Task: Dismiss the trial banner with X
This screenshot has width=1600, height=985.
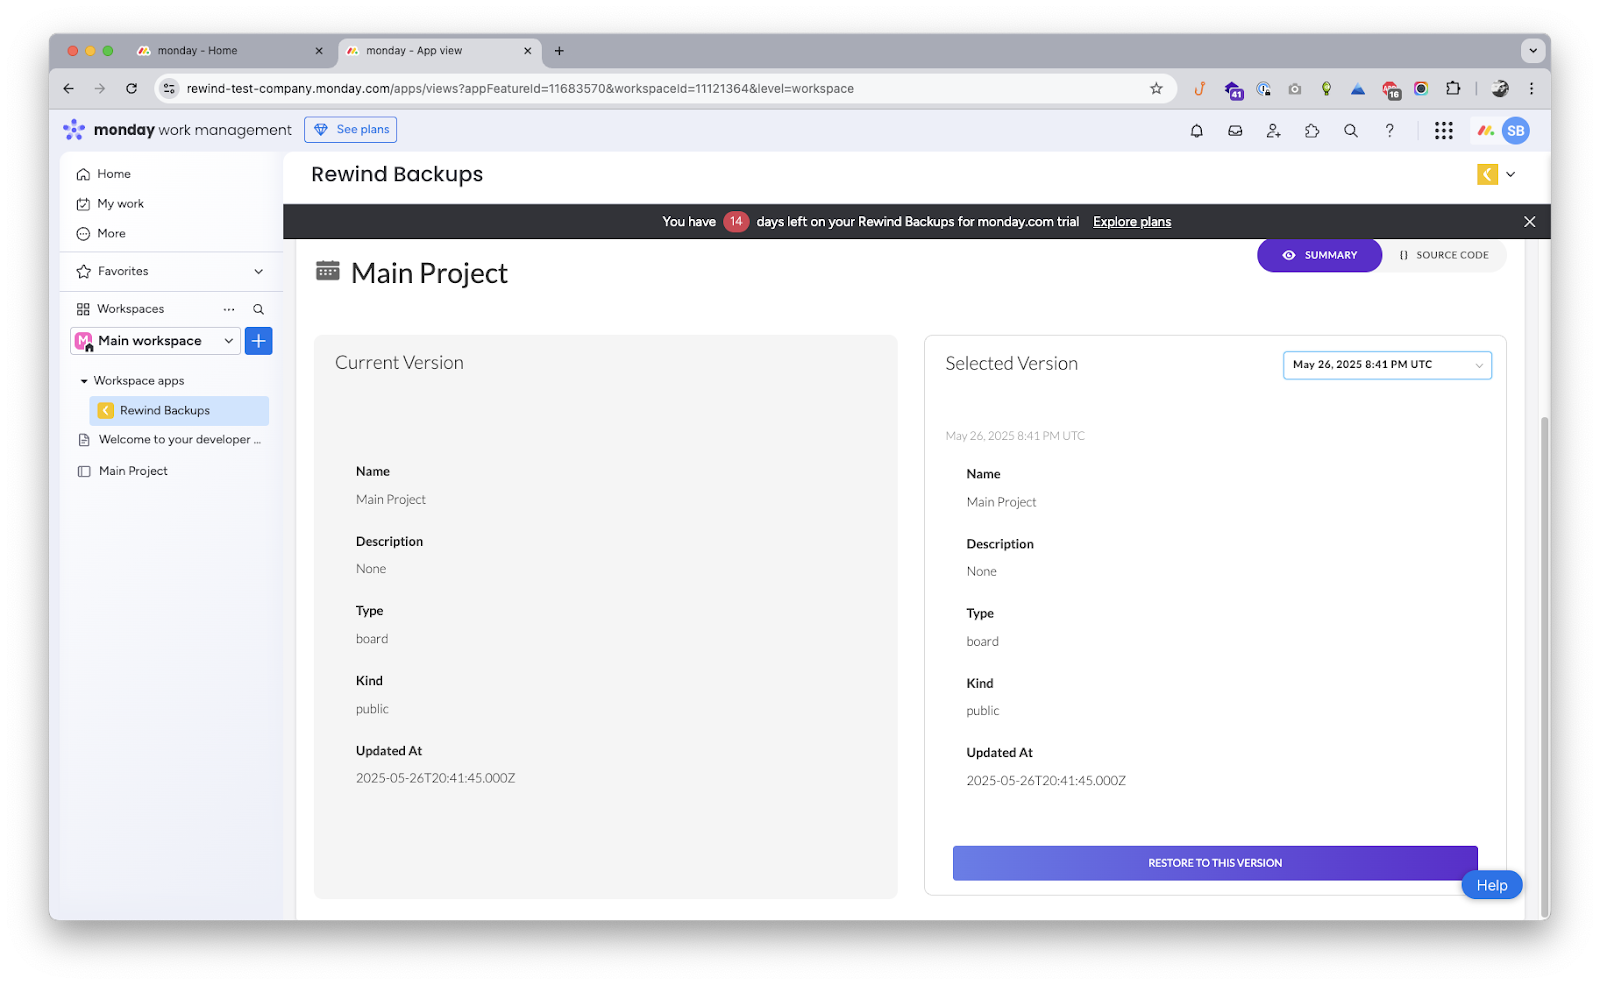Action: (1529, 222)
